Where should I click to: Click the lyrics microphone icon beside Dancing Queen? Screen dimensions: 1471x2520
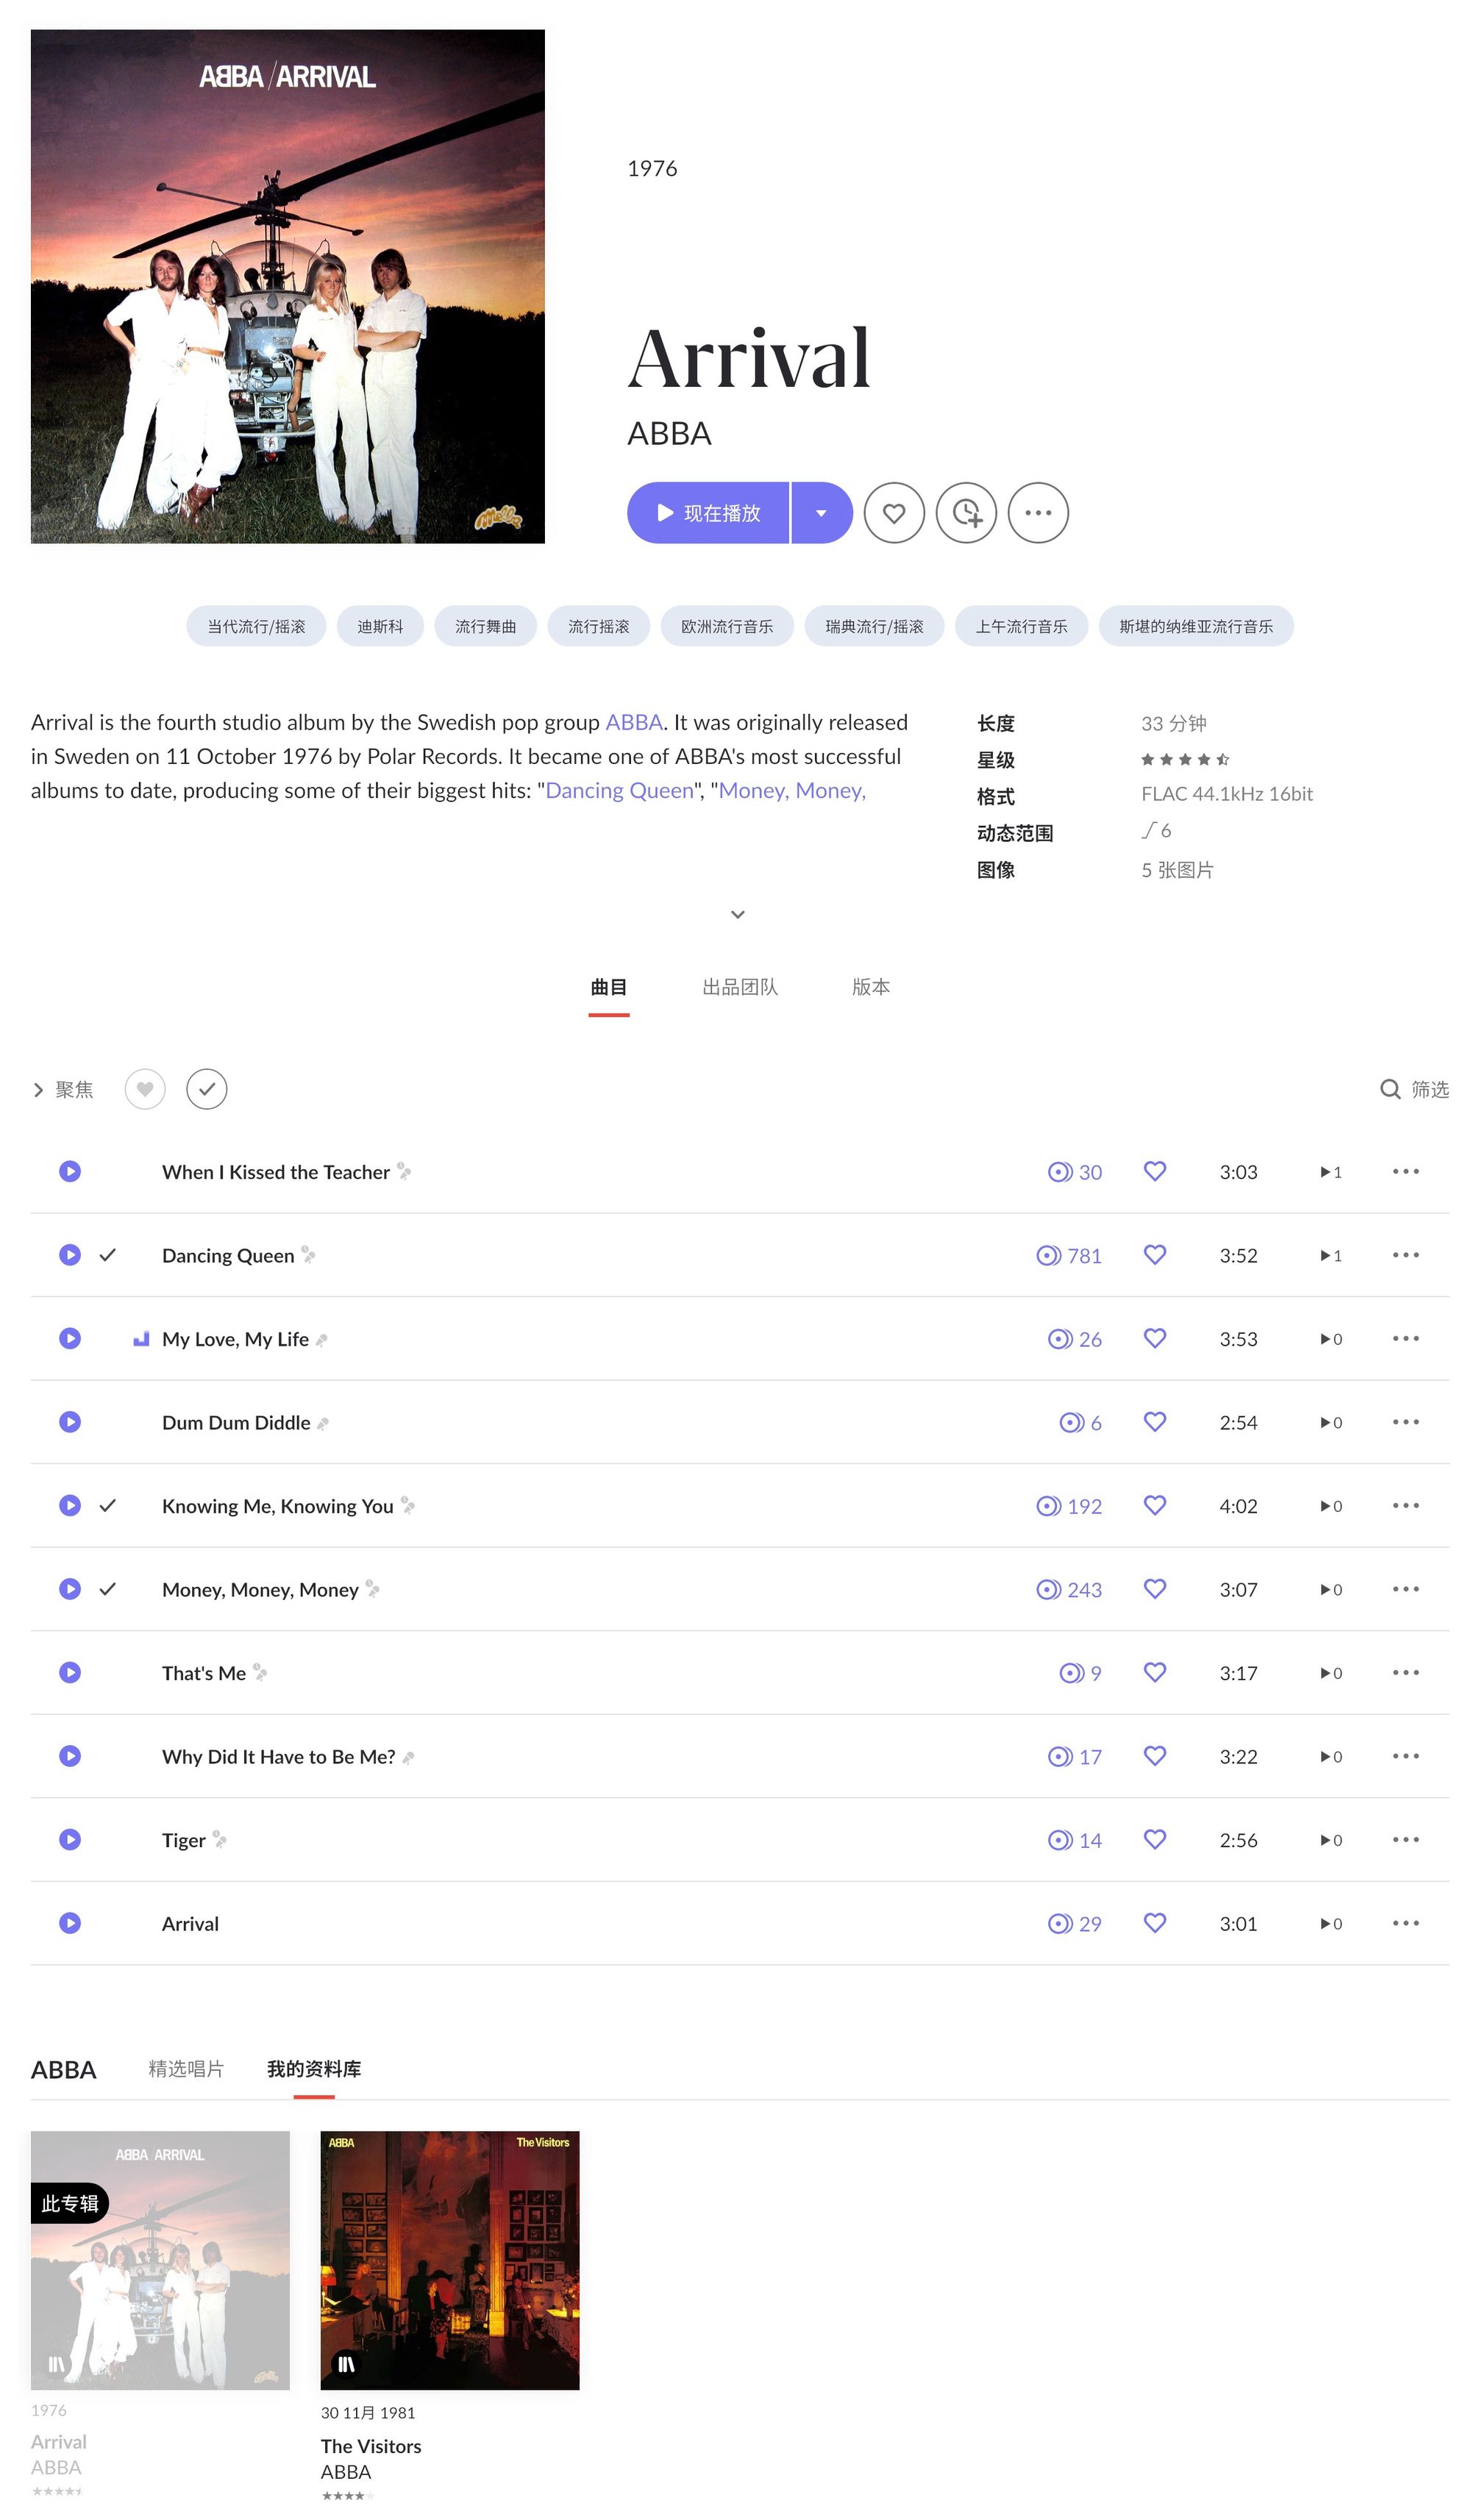coord(308,1254)
